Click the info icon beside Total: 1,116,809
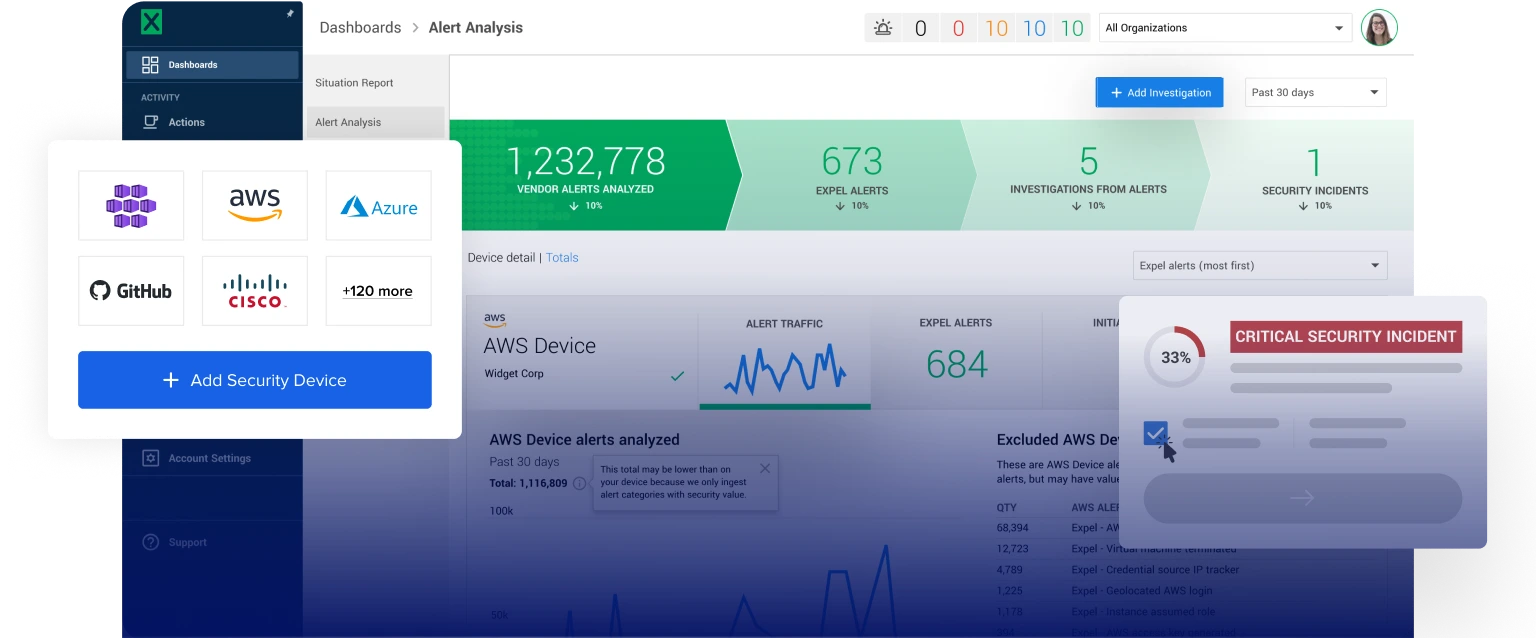Image resolution: width=1536 pixels, height=638 pixels. (x=580, y=483)
